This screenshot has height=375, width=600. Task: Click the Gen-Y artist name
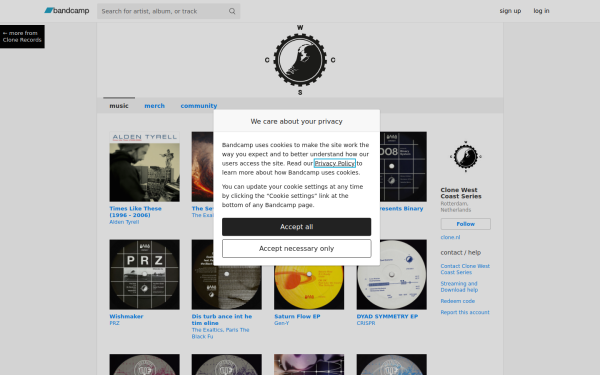click(x=282, y=323)
